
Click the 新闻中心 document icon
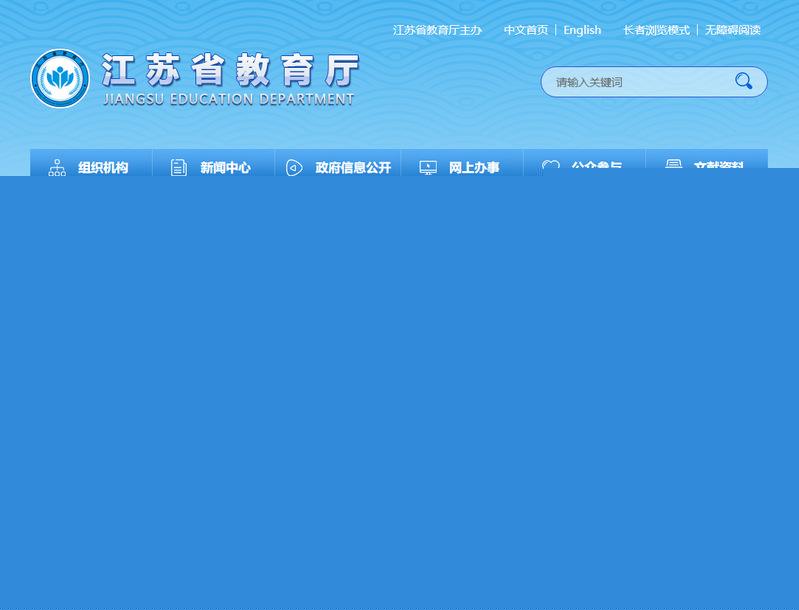pyautogui.click(x=178, y=167)
